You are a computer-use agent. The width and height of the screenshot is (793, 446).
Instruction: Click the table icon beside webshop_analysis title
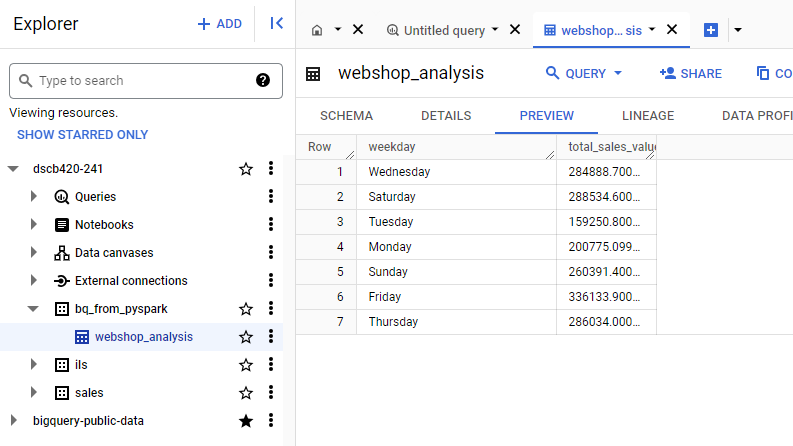313,74
